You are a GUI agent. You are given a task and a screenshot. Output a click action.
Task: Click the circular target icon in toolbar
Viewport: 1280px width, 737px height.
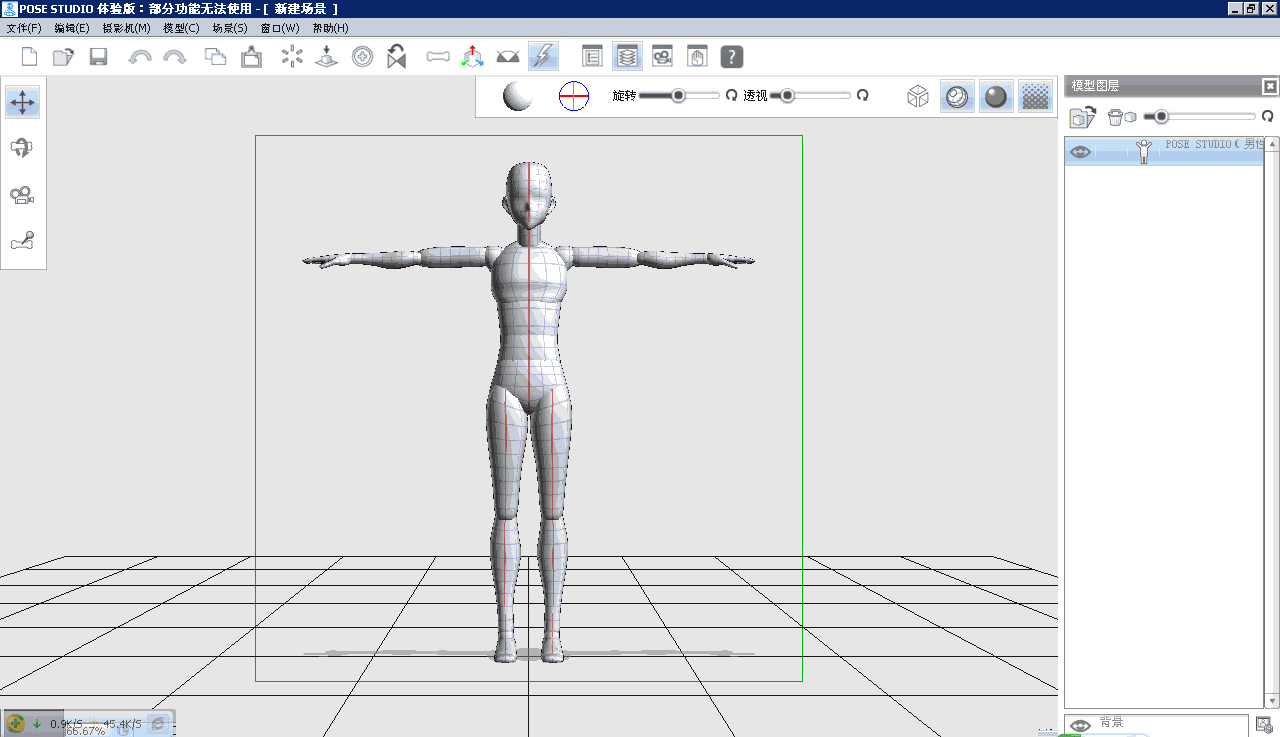363,57
